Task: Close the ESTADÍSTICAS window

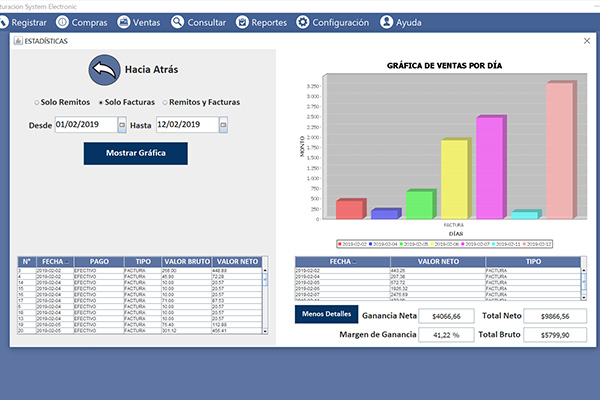Action: point(587,41)
